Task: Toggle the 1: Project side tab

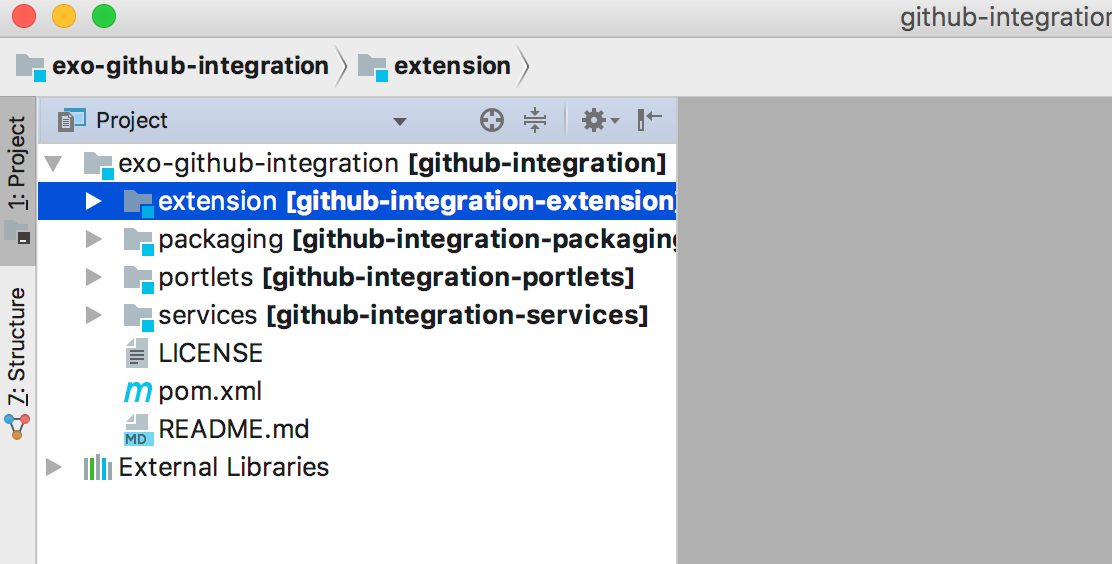Action: 18,181
